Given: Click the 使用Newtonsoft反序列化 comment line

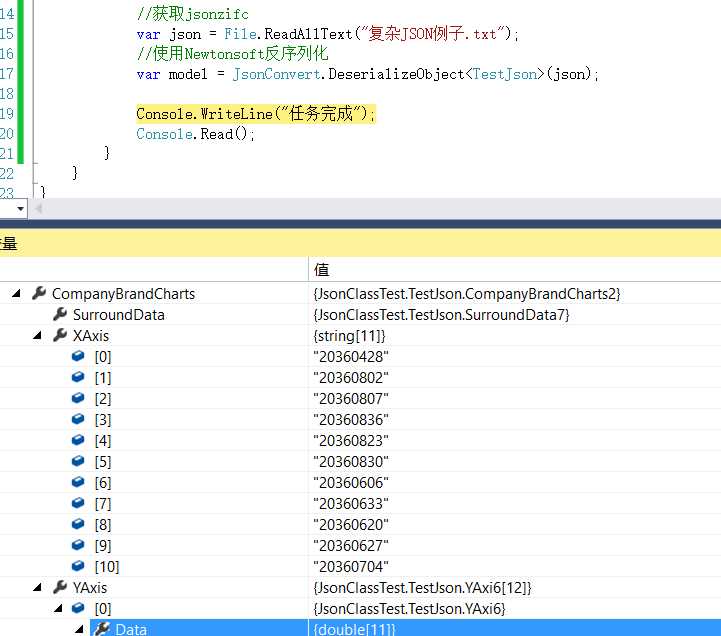Looking at the screenshot, I should (233, 53).
